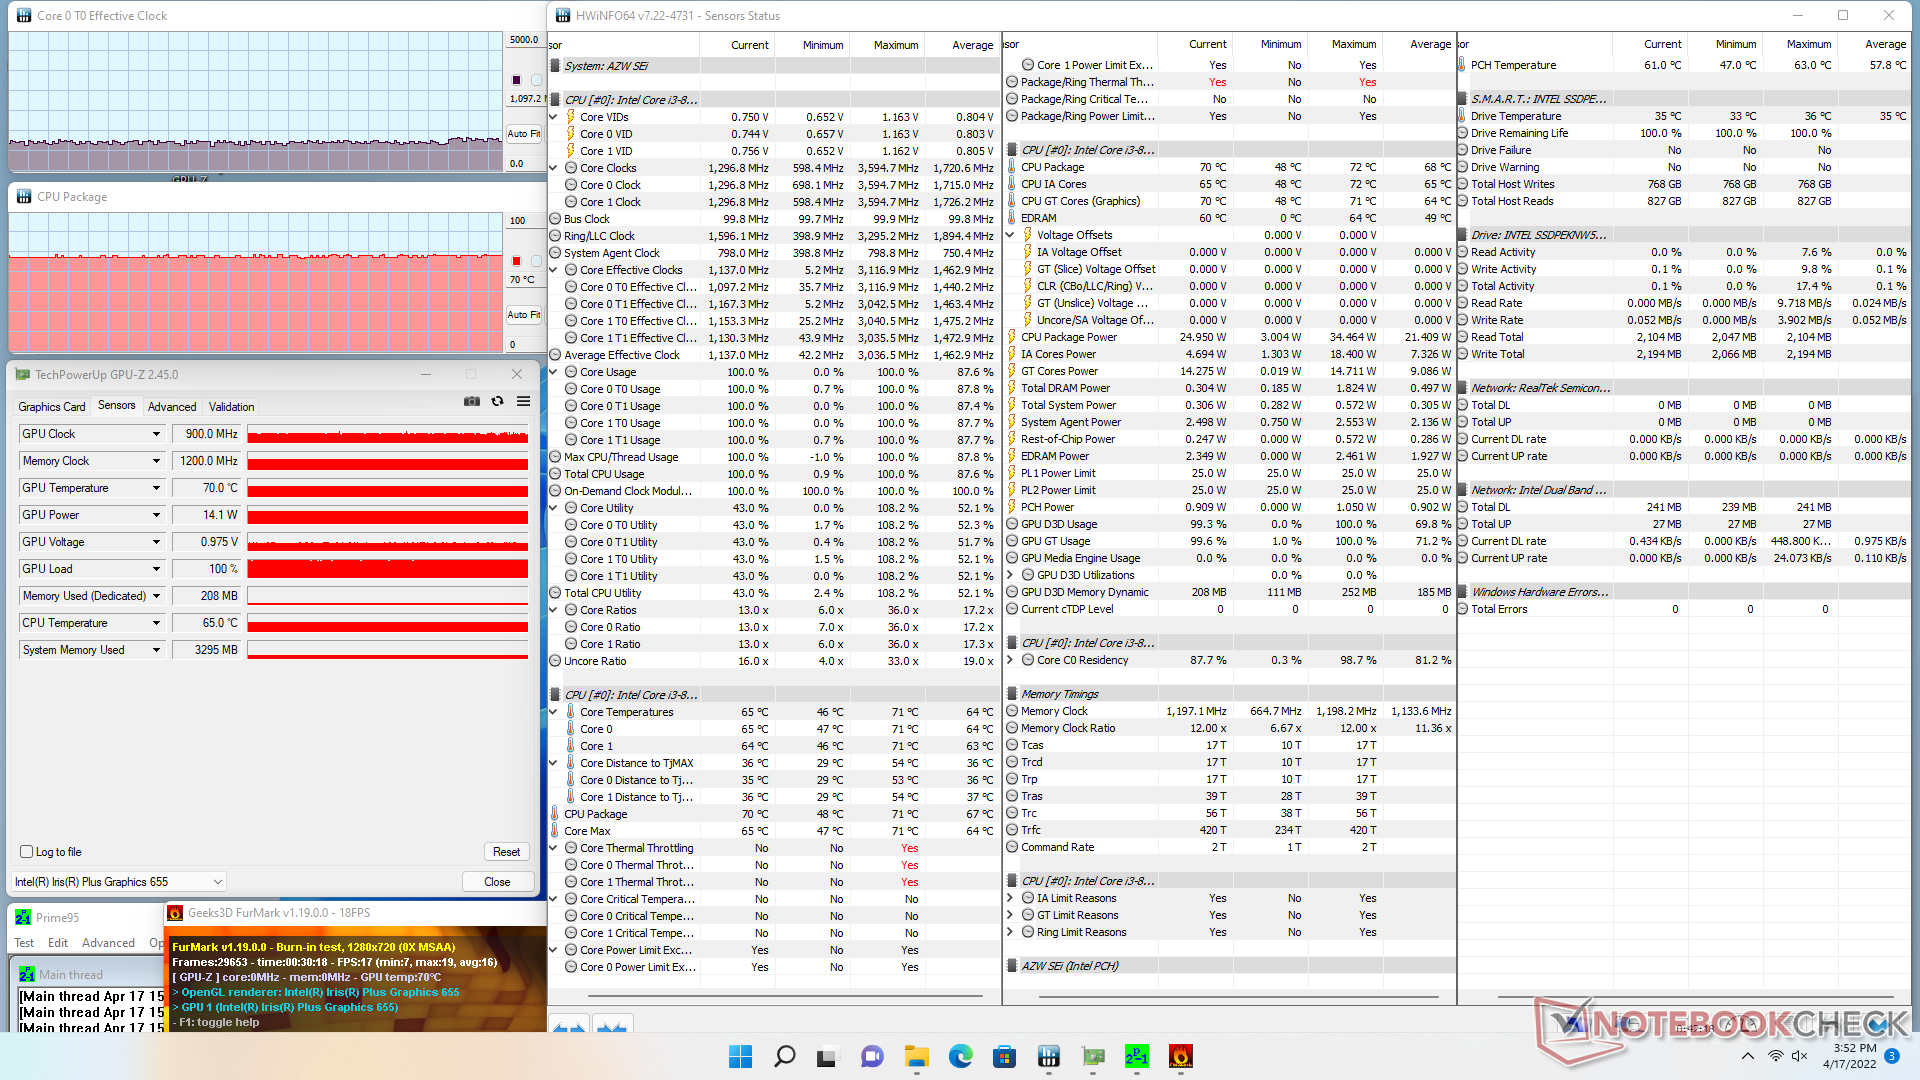Switch to the Graphics Card tab

(x=51, y=407)
